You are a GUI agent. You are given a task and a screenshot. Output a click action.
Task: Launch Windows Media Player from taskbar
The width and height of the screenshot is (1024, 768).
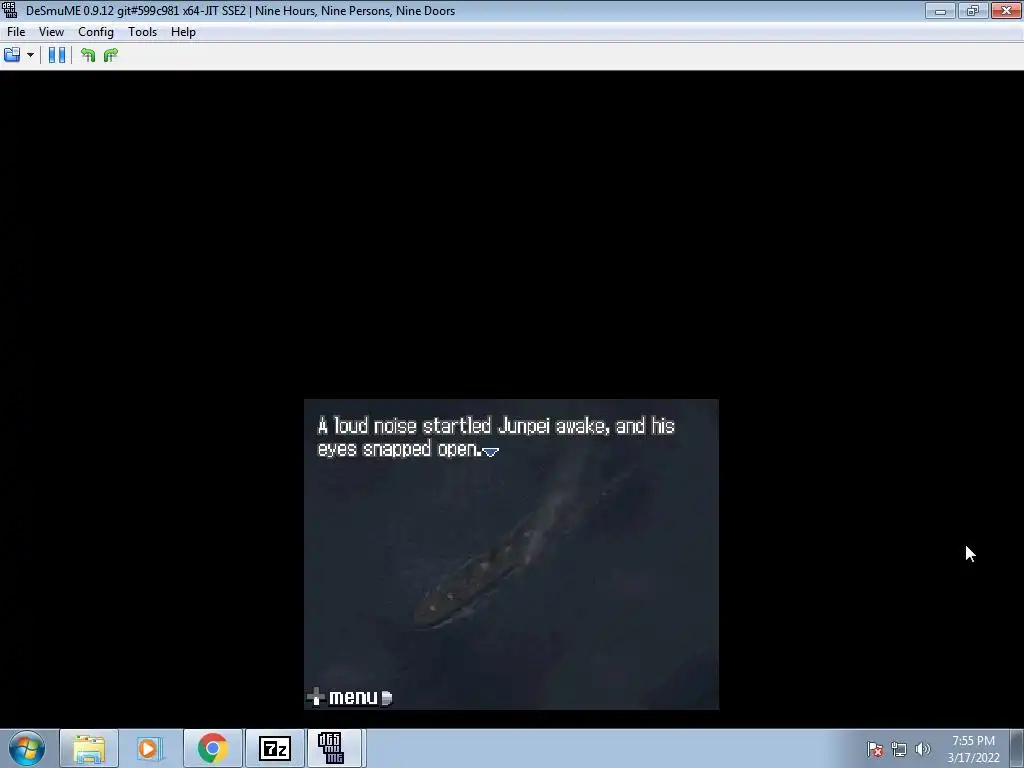coord(150,748)
